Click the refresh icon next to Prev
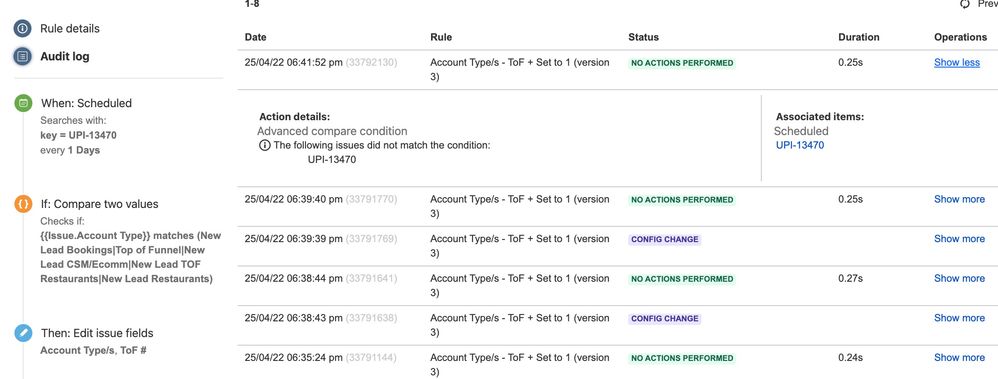 [x=965, y=4]
